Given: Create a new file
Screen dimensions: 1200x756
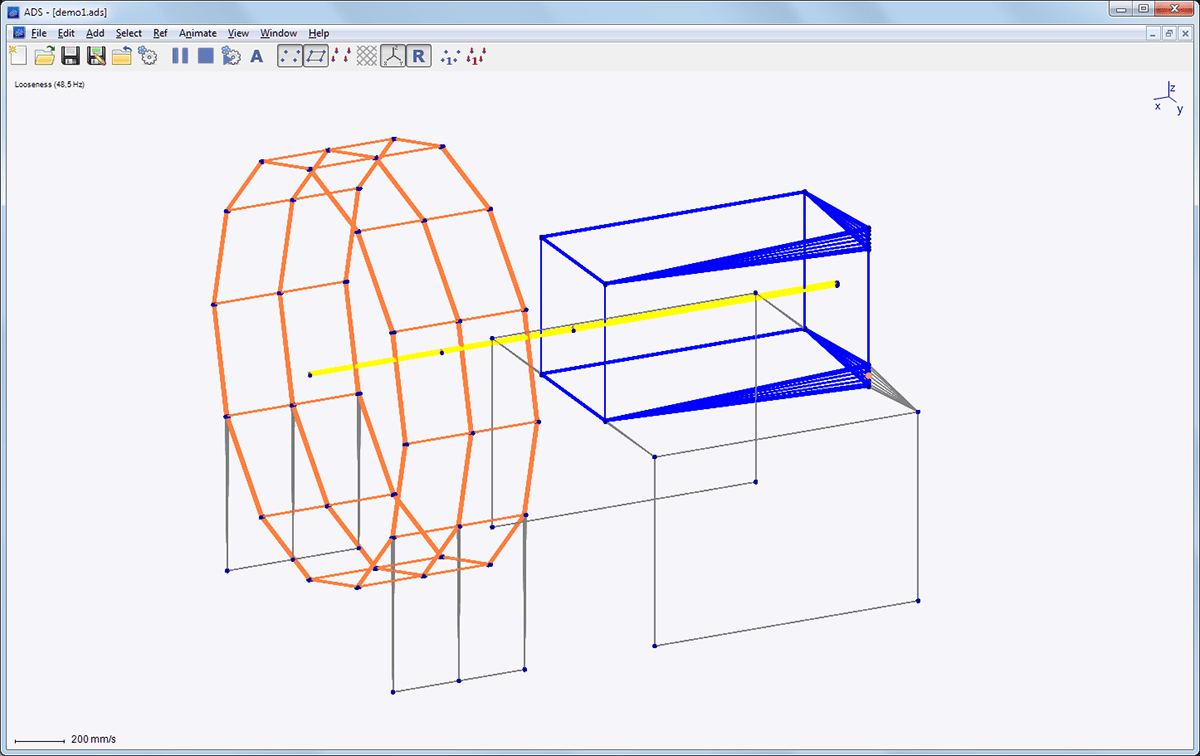Looking at the screenshot, I should tap(17, 56).
